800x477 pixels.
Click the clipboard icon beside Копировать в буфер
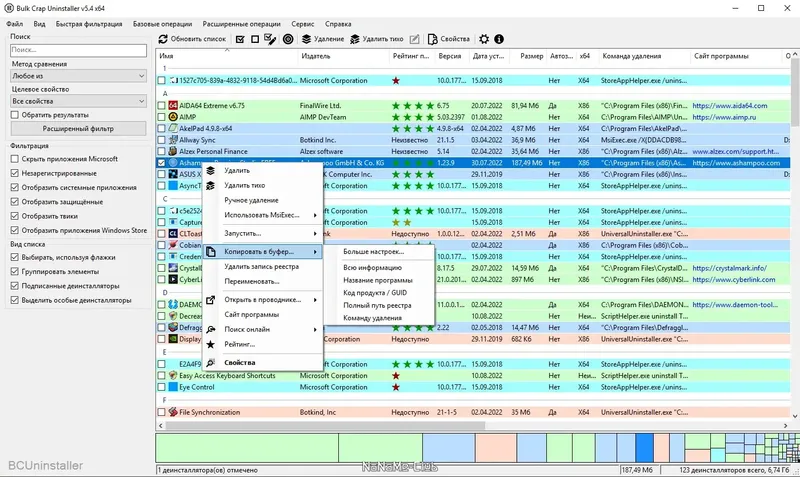click(x=211, y=252)
